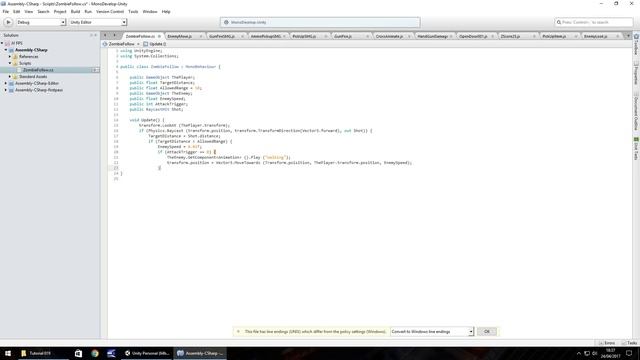
Task: Expand the Assembly-CSharp-Editor project
Action: tap(6, 83)
